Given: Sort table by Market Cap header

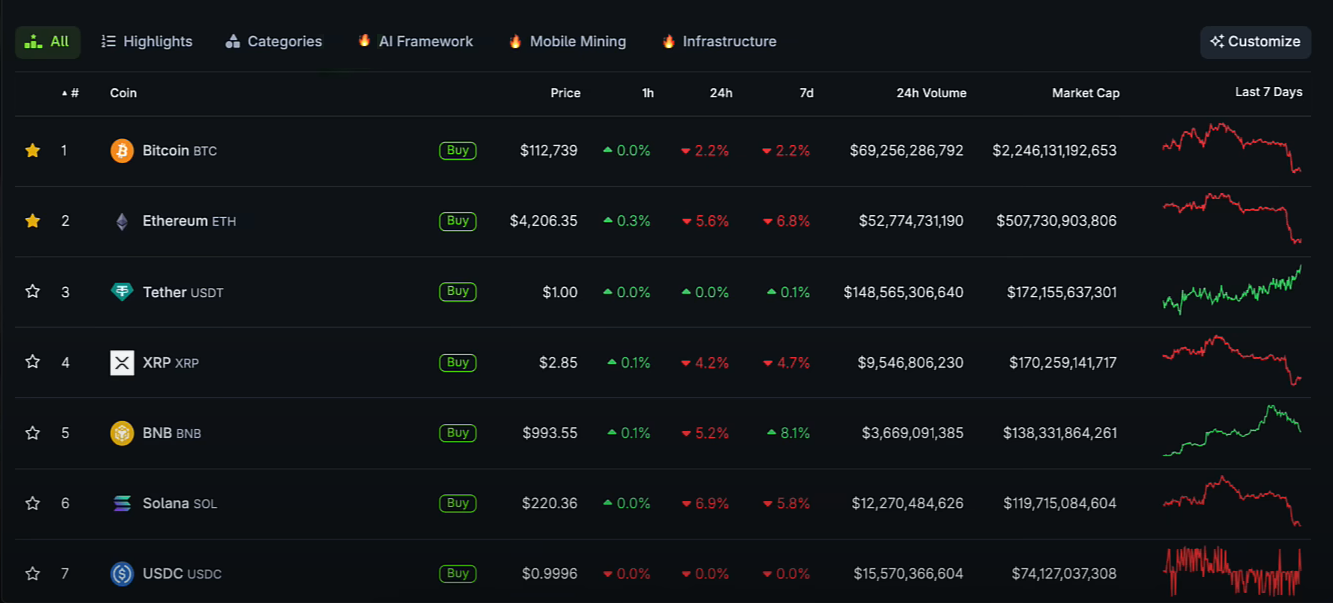Looking at the screenshot, I should 1085,93.
